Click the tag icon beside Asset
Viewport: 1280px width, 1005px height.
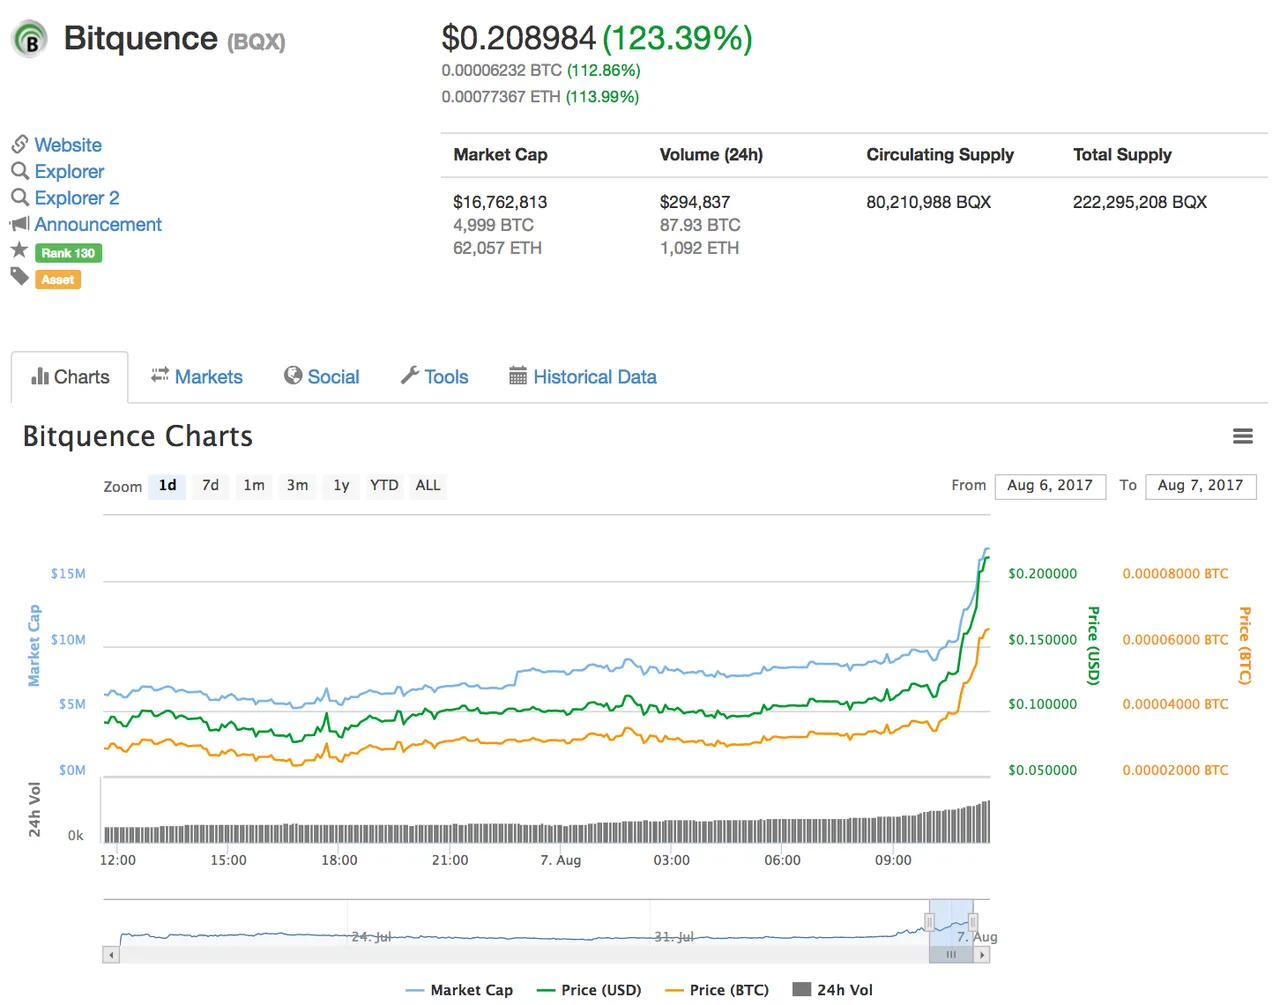[19, 277]
